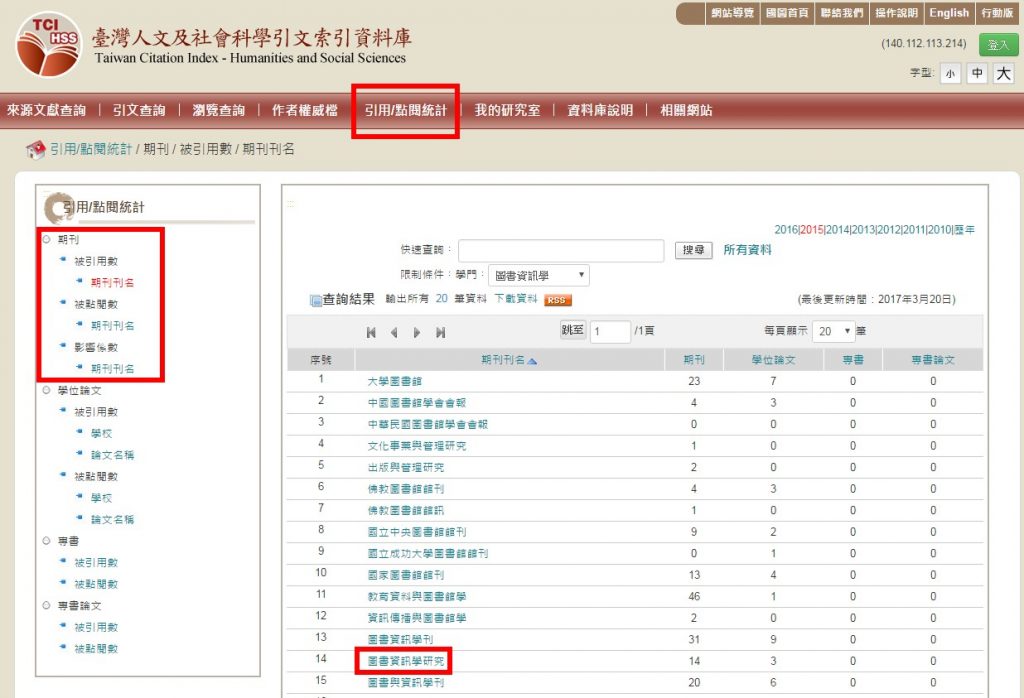Click the 聯絡我們 top link

tap(842, 13)
